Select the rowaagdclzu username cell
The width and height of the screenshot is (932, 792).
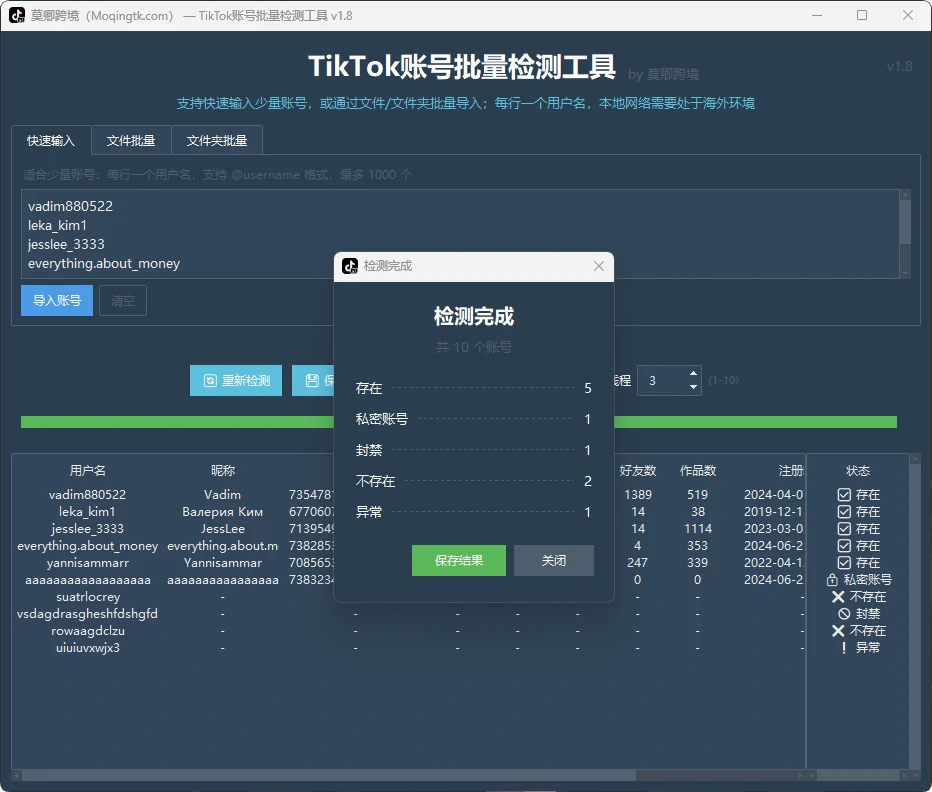coord(87,630)
